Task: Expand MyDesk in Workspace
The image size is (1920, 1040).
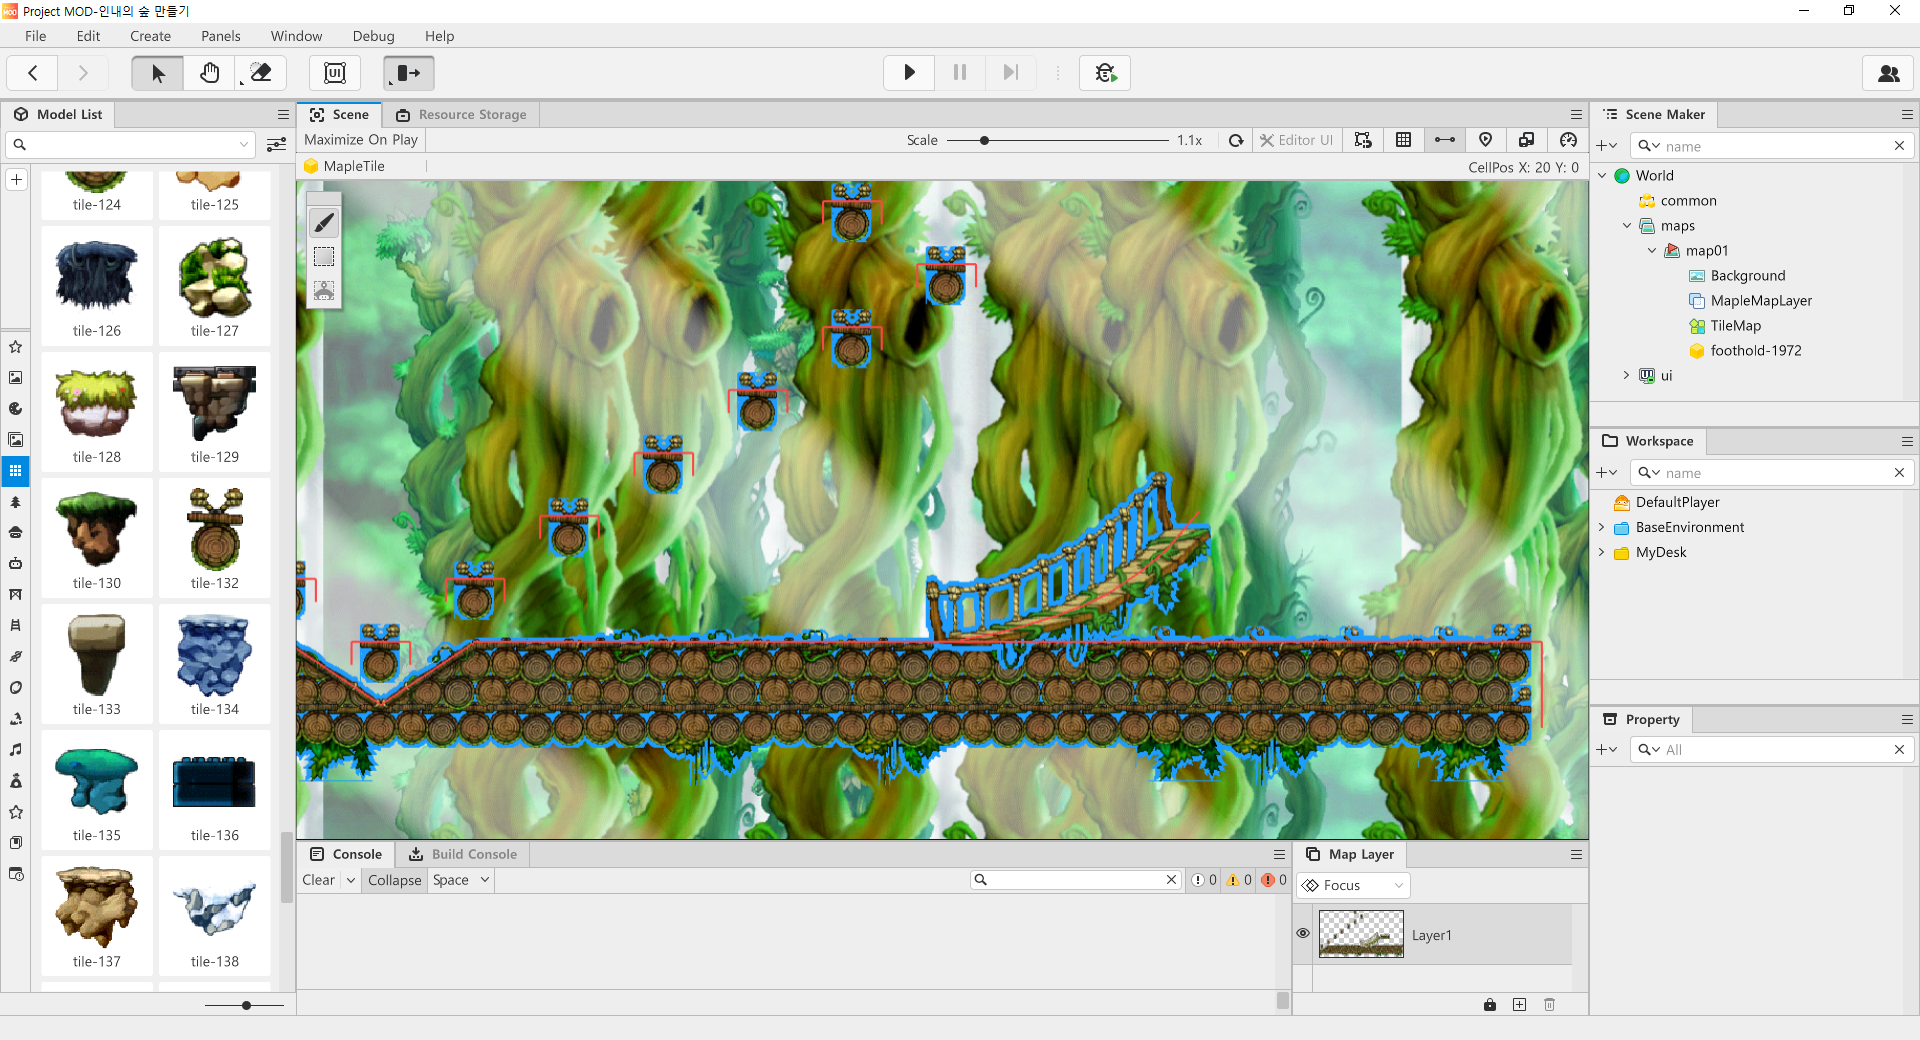Action: [1602, 552]
